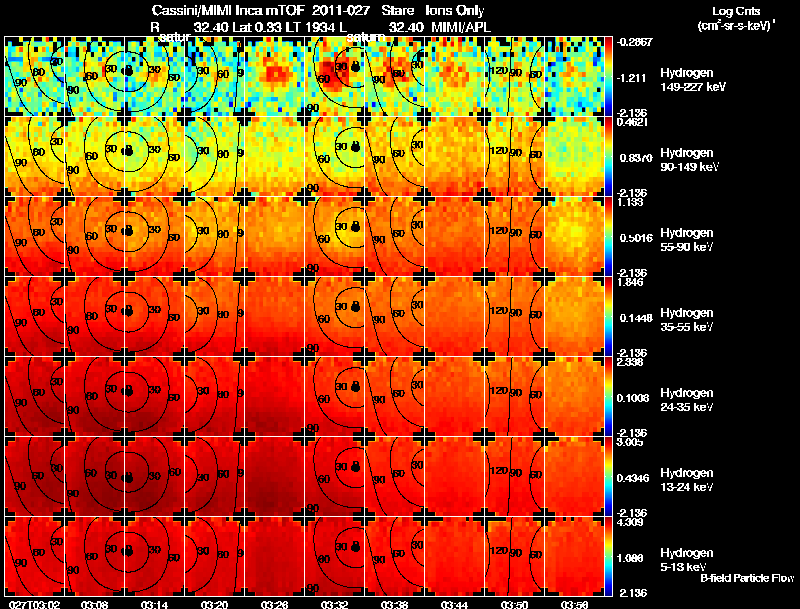800x609 pixels.
Task: Click the colorbar beside Hydrogen 90-149 keV
Action: tap(608, 157)
